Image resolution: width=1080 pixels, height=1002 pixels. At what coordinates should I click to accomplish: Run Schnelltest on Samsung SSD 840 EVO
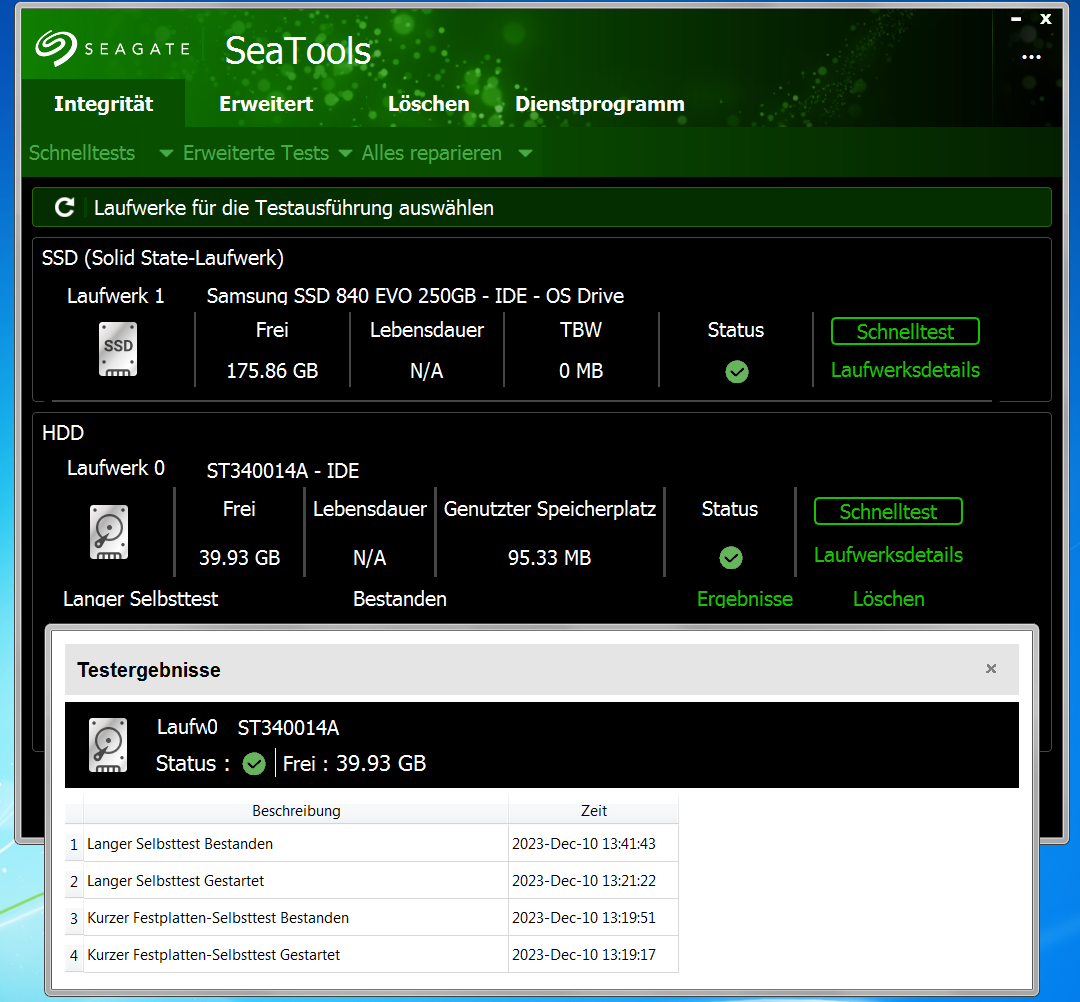(x=905, y=331)
